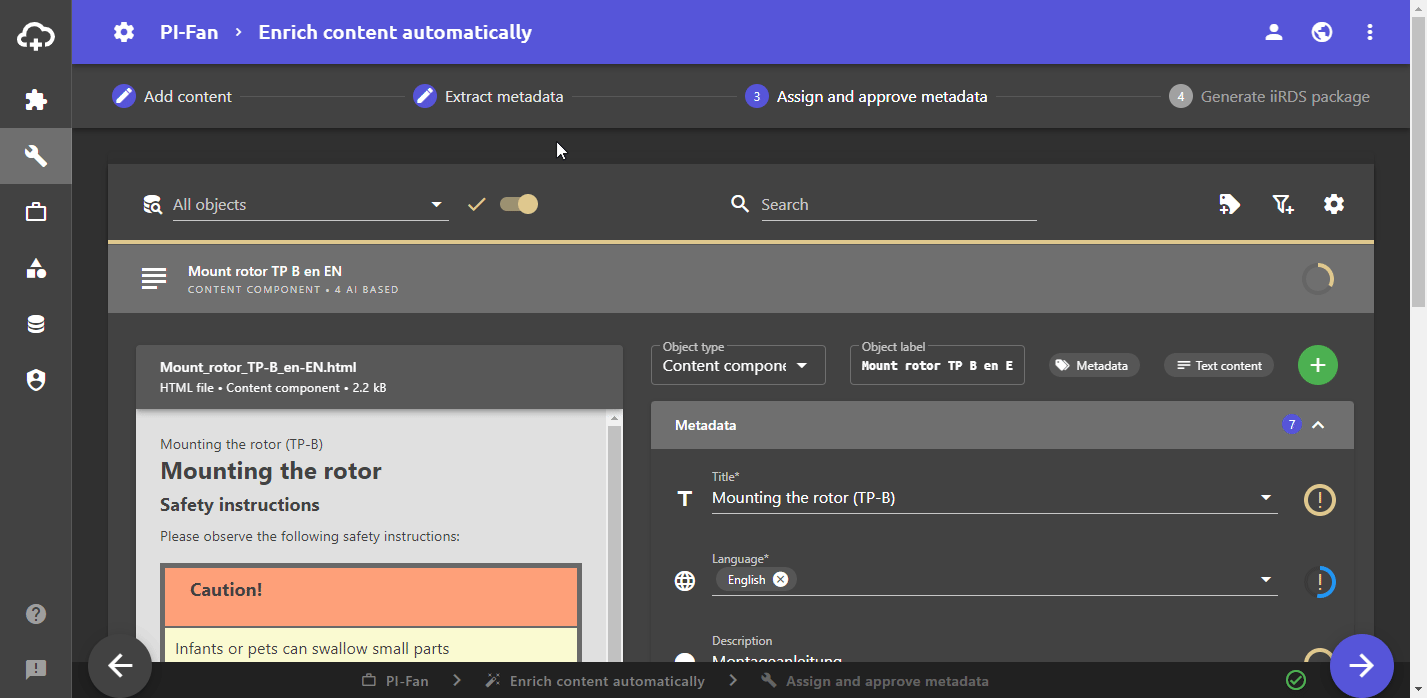The image size is (1427, 698).
Task: Toggle the approved objects switch
Action: [x=519, y=204]
